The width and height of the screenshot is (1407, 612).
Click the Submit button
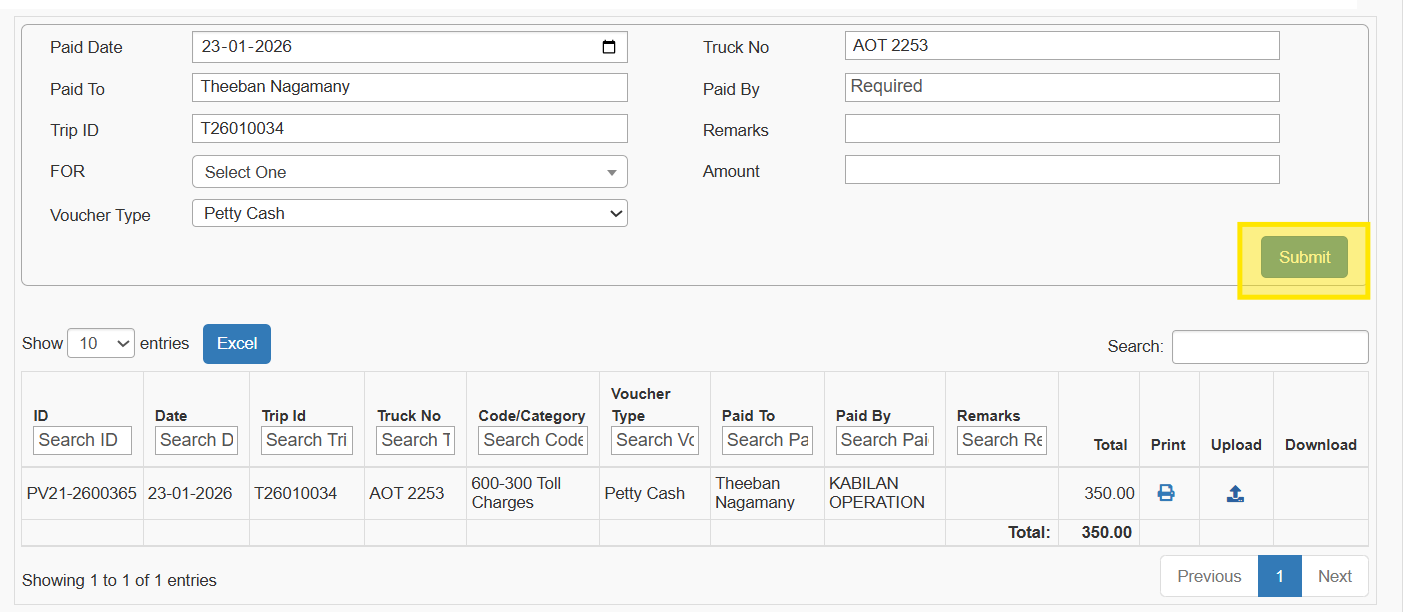click(x=1304, y=257)
